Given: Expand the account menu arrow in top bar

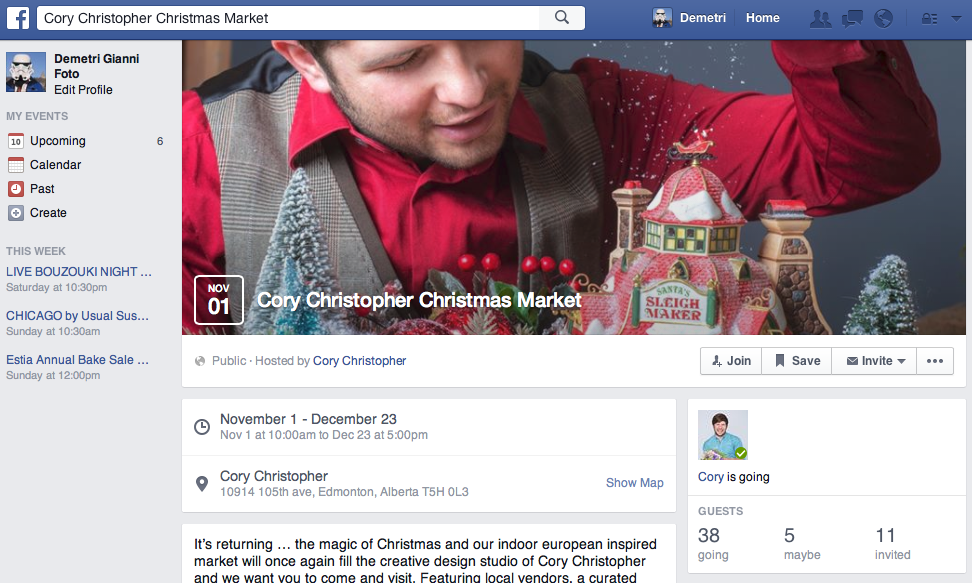Looking at the screenshot, I should [957, 19].
